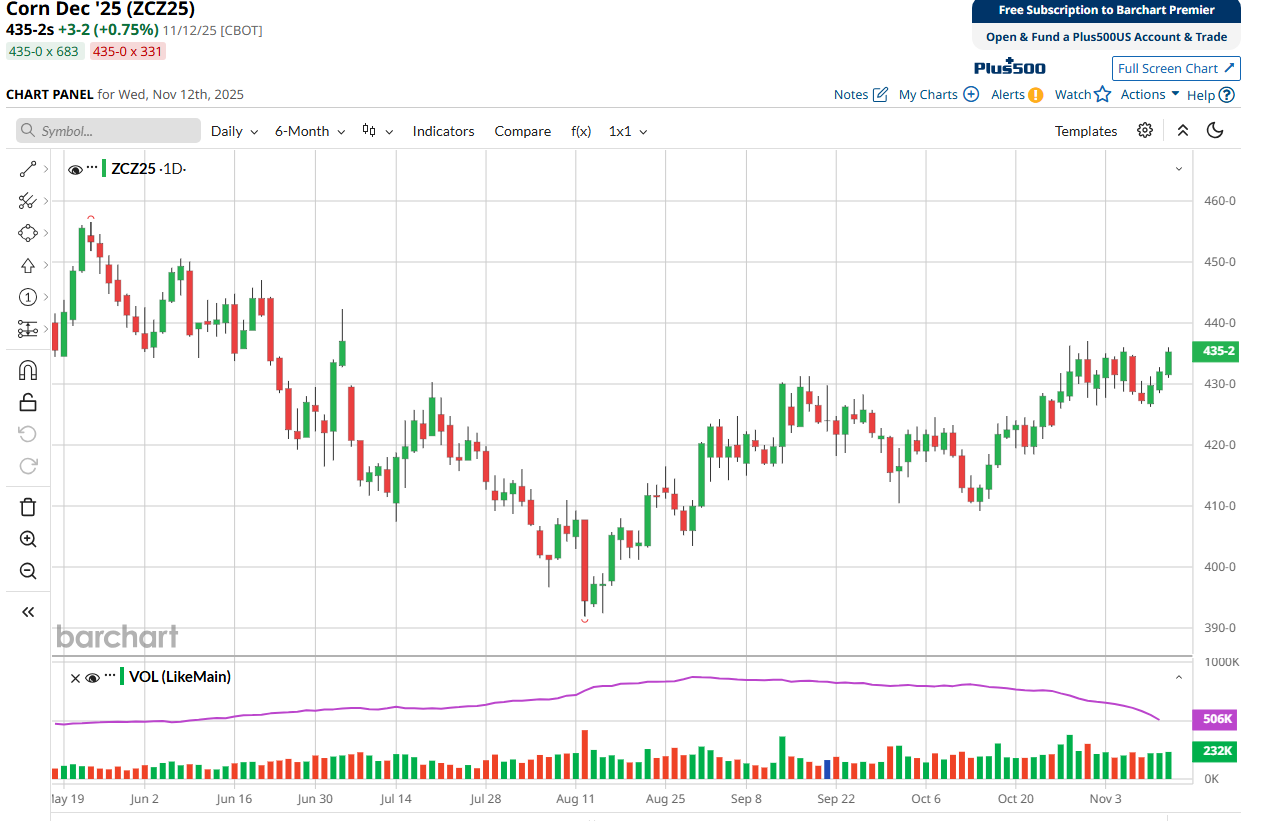
Task: Toggle visibility of the VOL indicator
Action: pyautogui.click(x=93, y=677)
